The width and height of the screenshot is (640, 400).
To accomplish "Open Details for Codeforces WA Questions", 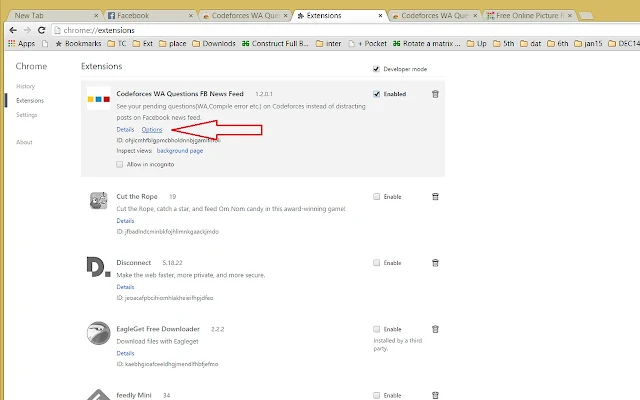I will point(125,129).
